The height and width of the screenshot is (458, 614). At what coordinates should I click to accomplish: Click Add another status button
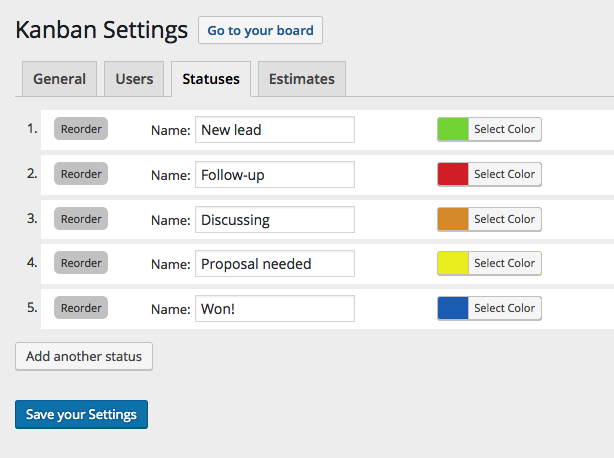(84, 356)
